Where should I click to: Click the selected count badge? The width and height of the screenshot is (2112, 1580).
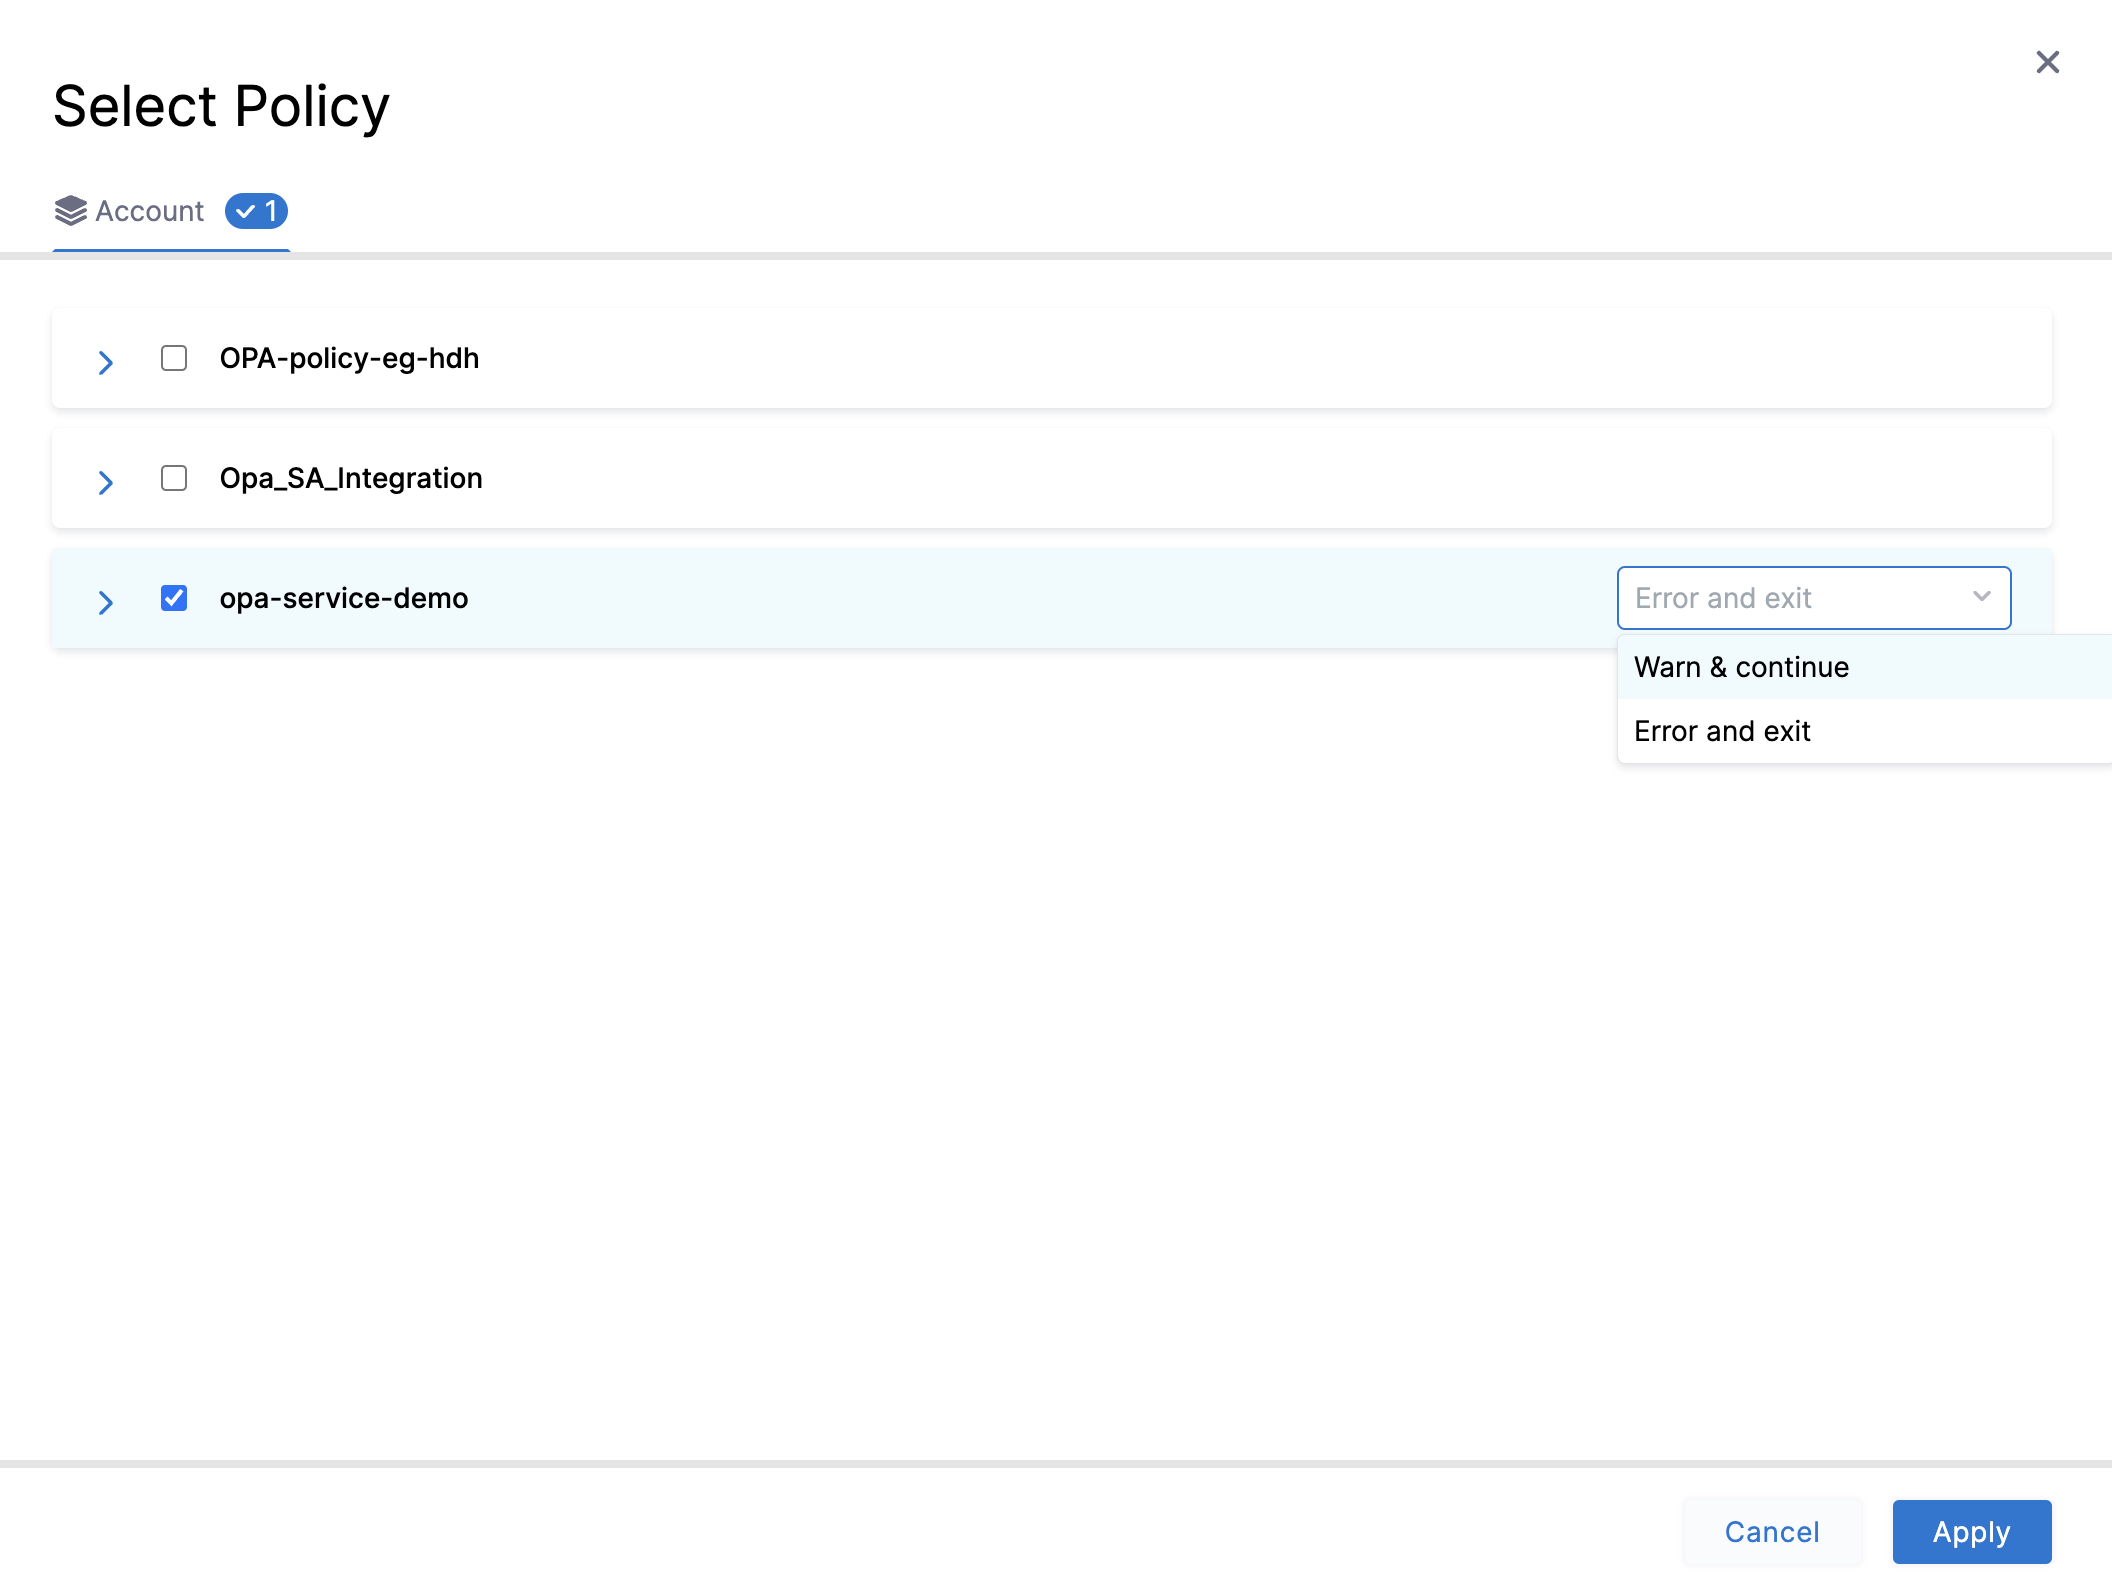coord(256,211)
